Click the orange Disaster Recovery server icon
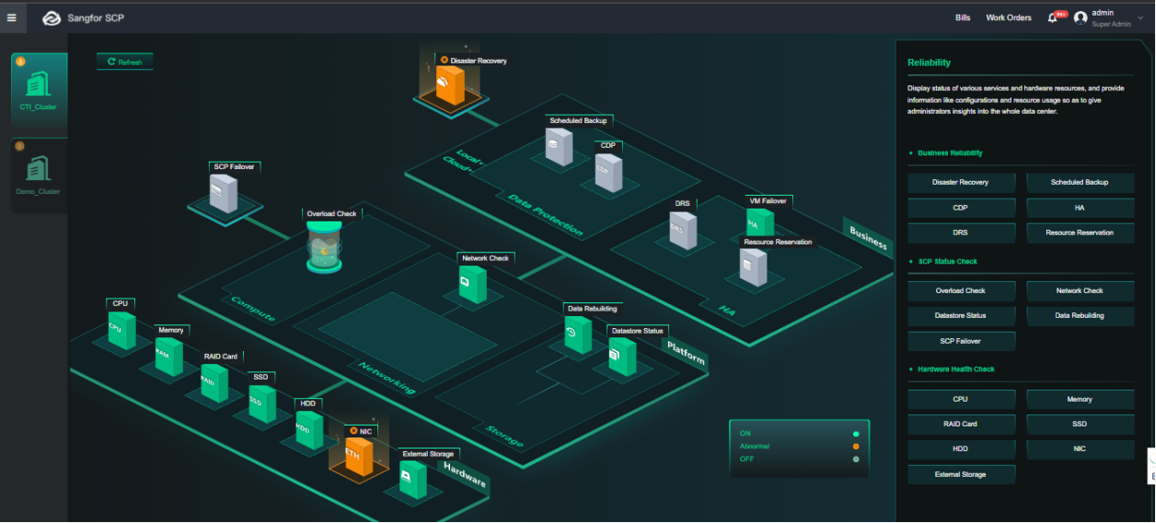 click(x=450, y=85)
